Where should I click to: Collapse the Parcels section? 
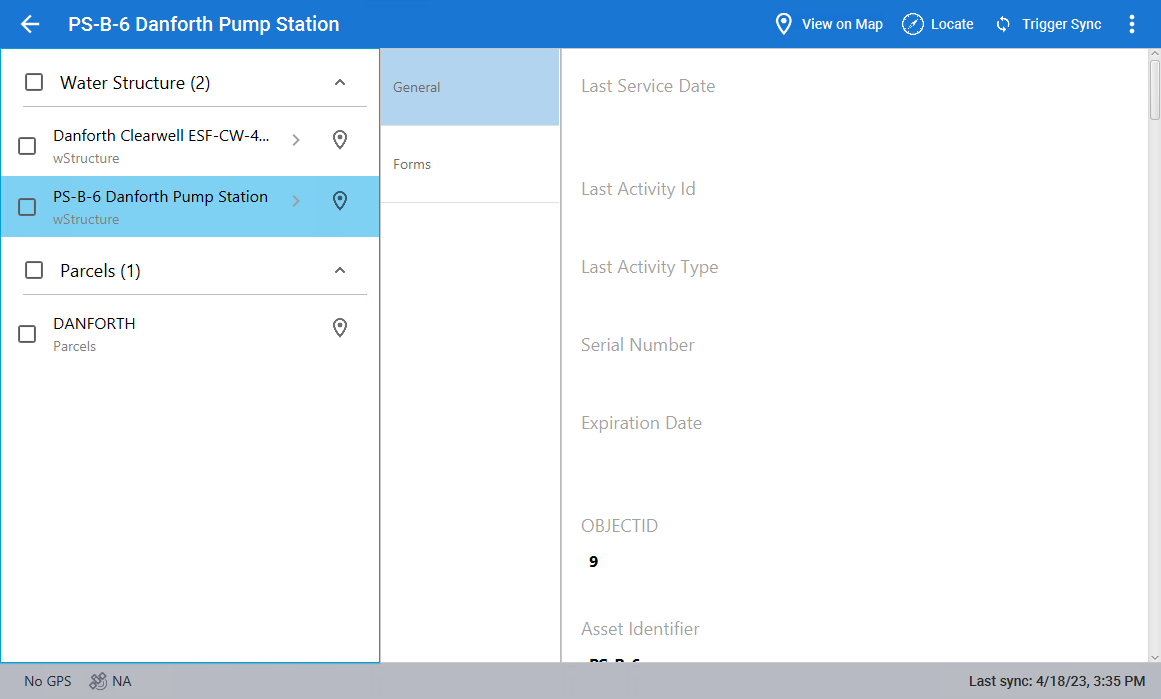(x=340, y=271)
